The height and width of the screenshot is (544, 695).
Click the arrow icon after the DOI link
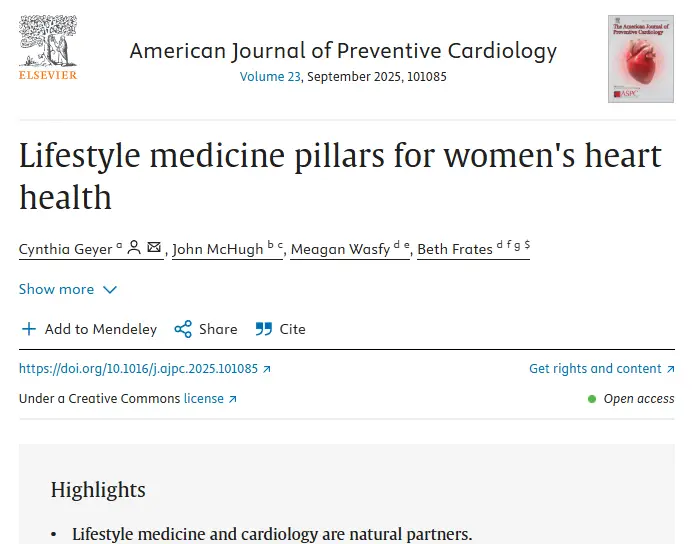coord(267,369)
